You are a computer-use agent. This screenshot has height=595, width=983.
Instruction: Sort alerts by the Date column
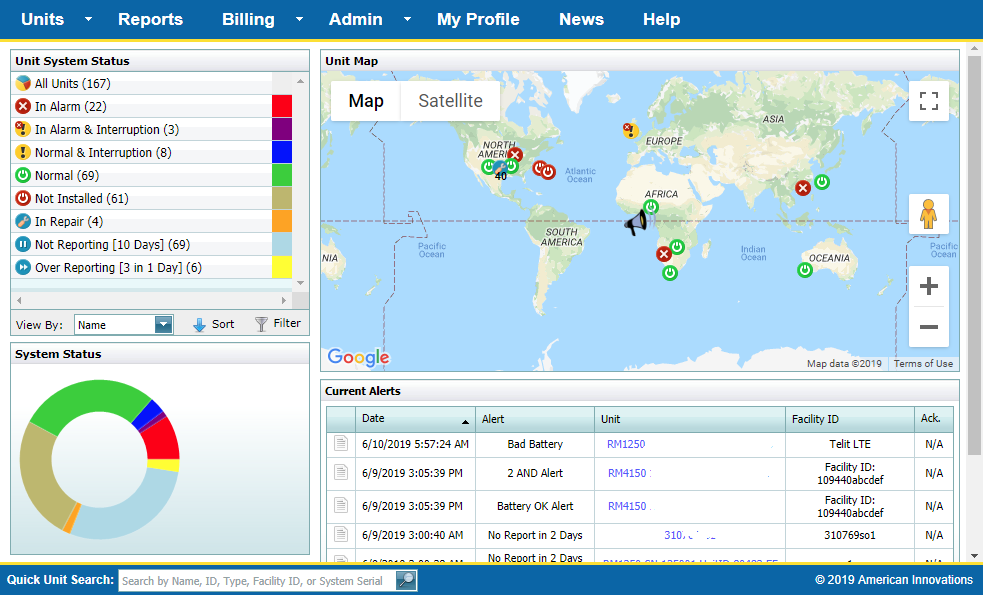[x=416, y=419]
